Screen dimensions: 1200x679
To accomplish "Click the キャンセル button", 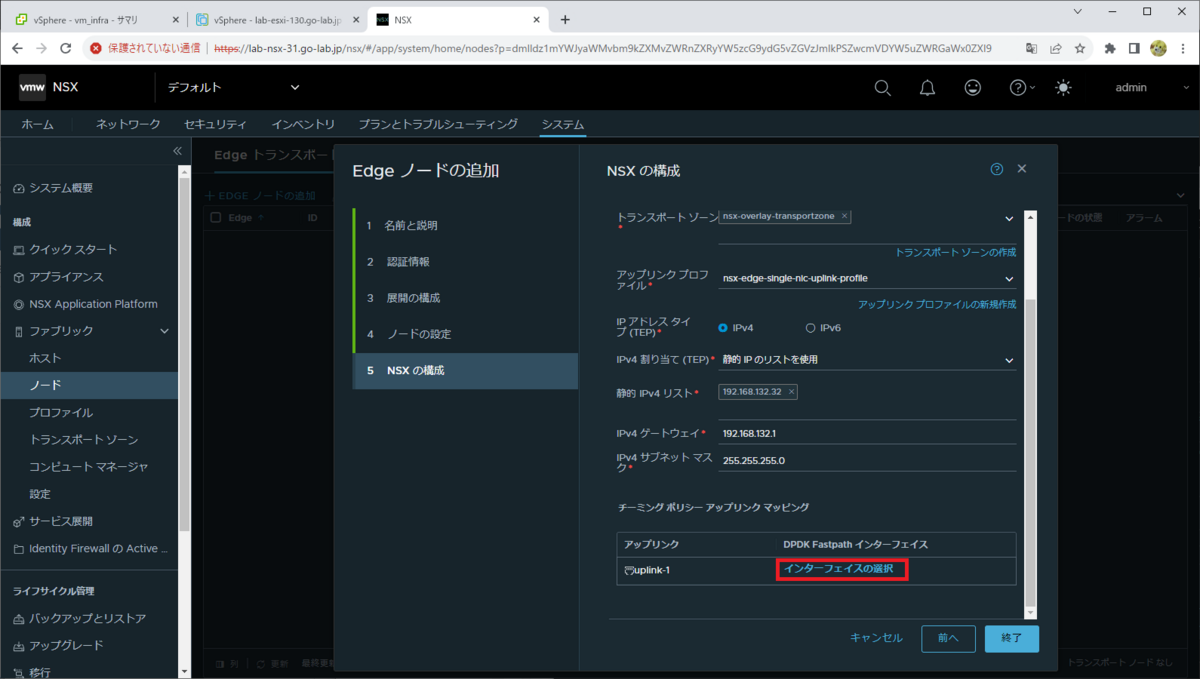I will pyautogui.click(x=876, y=638).
